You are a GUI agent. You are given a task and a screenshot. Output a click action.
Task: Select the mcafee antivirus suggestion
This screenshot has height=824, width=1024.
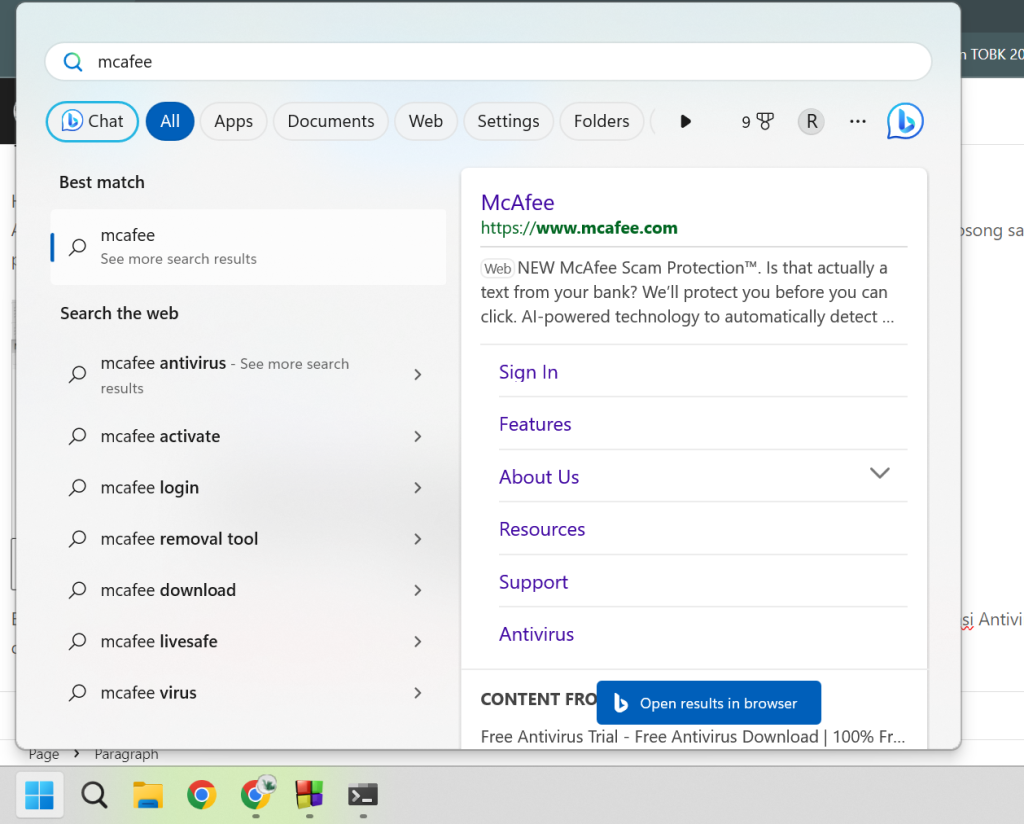point(225,375)
